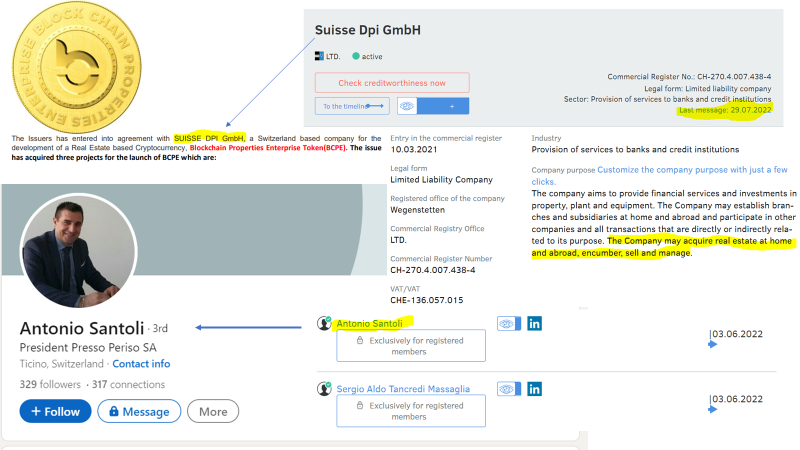Screen dimensions: 800x450
Task: Open Antonio Santoli's registry entry link
Action: (x=369, y=323)
